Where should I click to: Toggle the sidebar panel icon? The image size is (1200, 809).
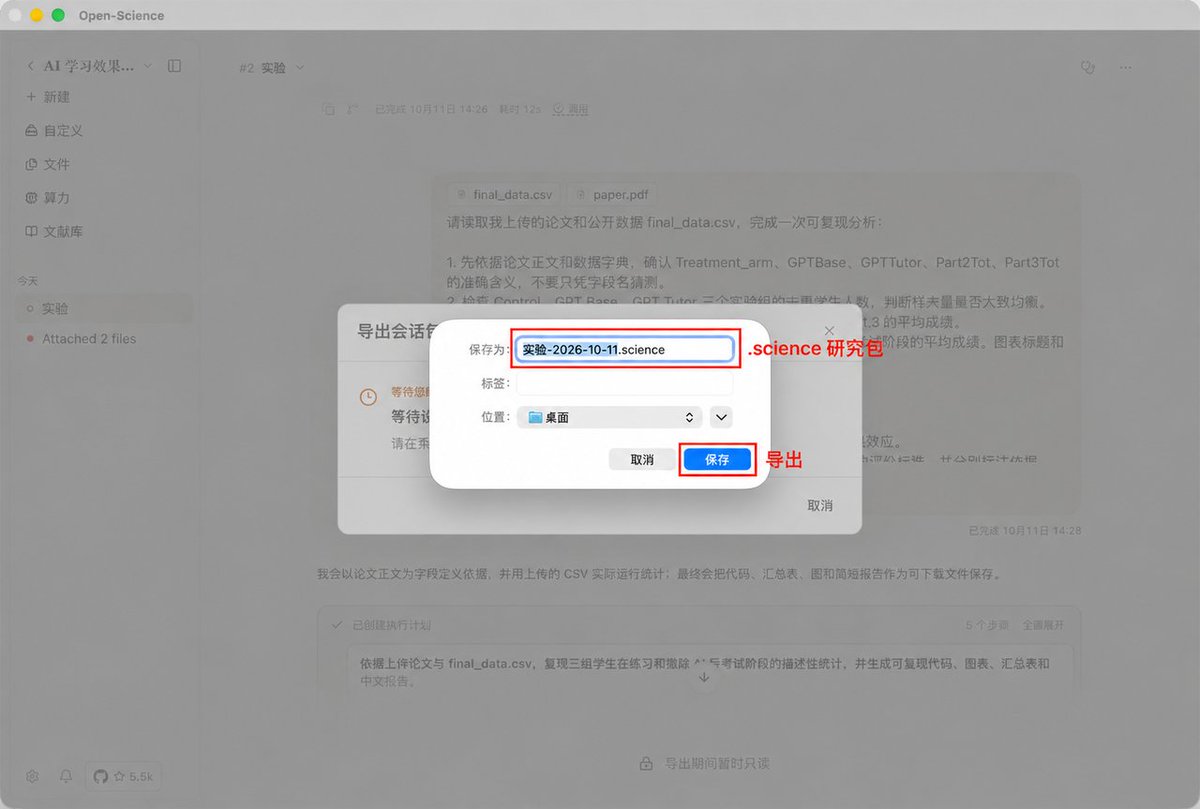(175, 66)
